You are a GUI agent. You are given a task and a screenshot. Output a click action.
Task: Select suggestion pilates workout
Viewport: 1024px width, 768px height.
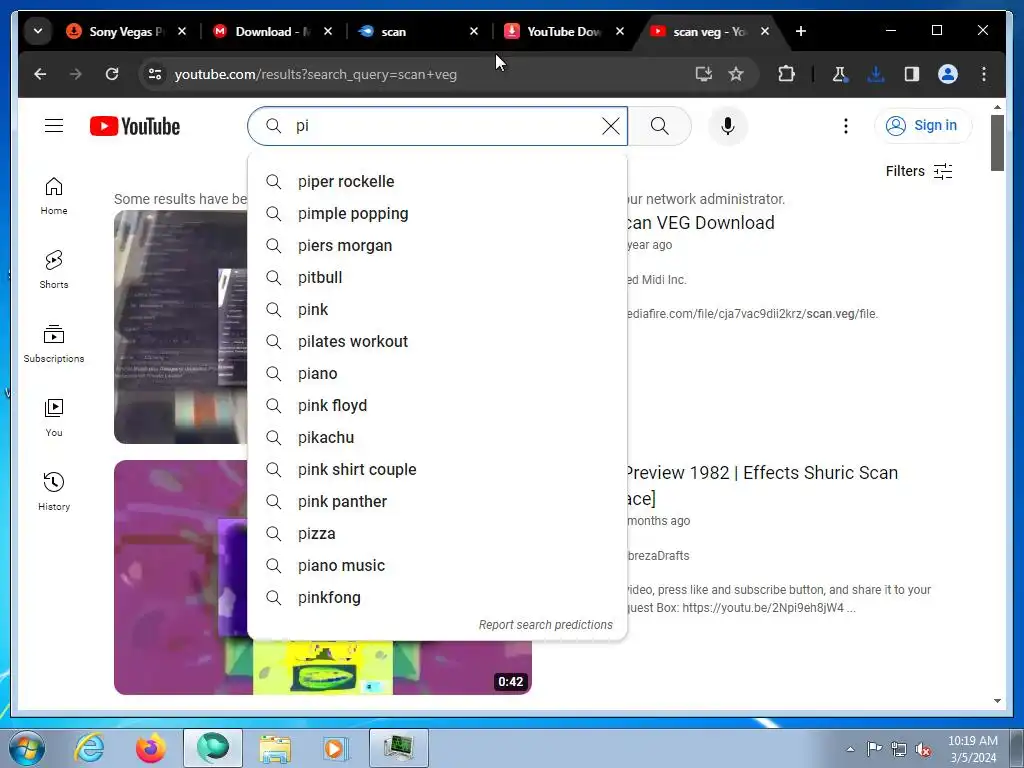(437, 342)
